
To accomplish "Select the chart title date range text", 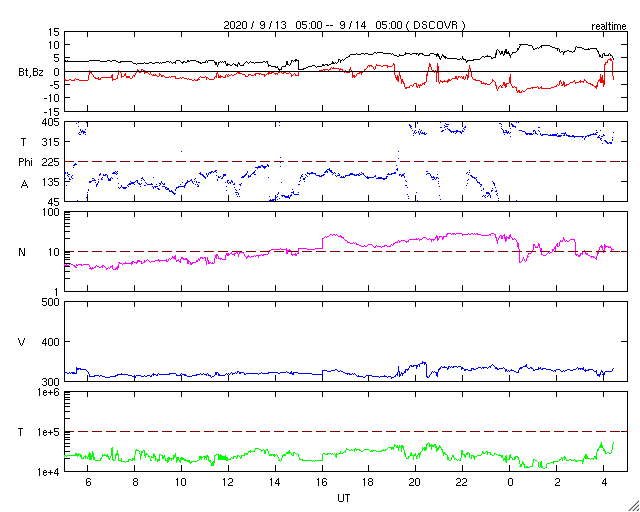I will 344,25.
